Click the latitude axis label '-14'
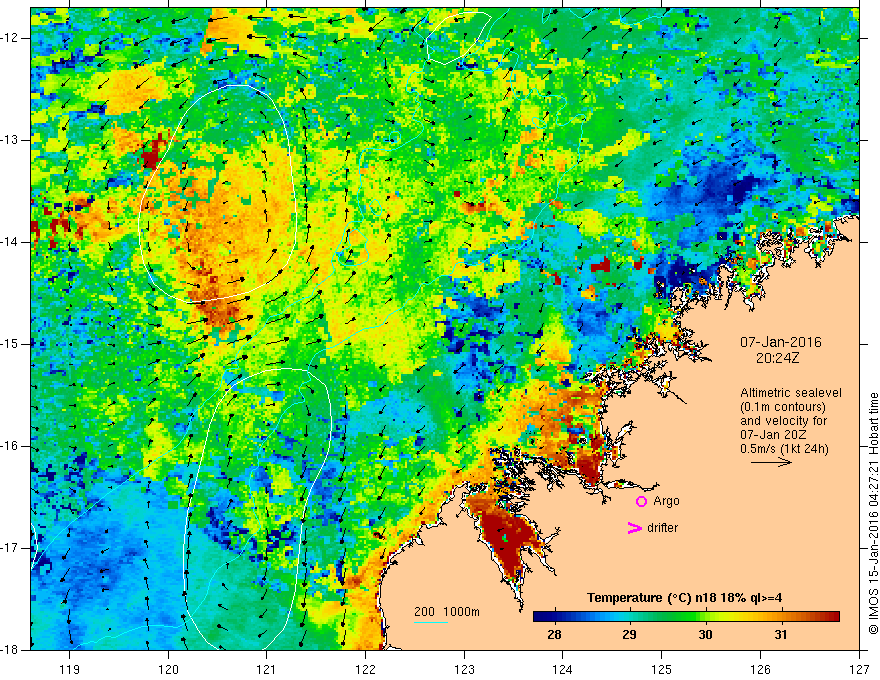 click(10, 242)
